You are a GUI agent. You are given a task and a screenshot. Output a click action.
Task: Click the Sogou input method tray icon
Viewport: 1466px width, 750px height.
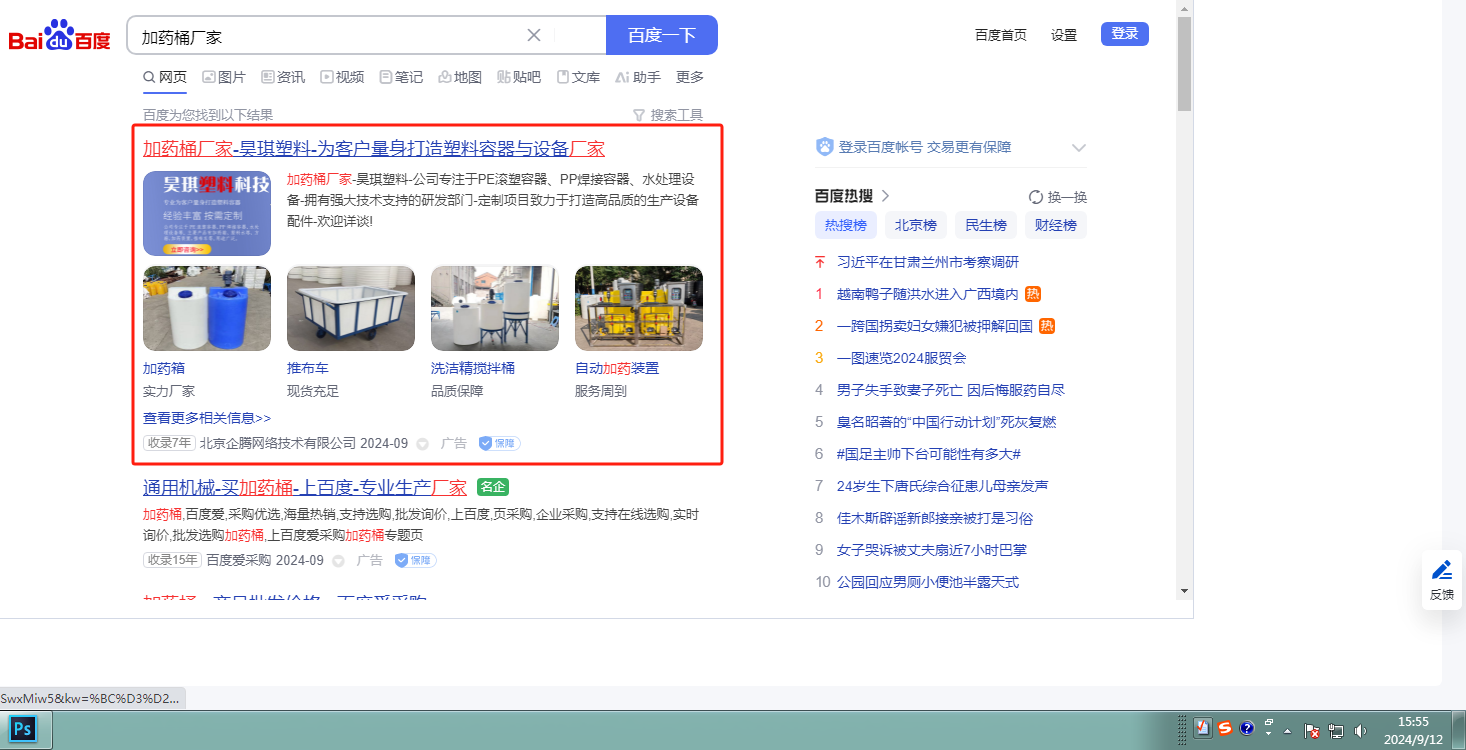[x=1225, y=728]
